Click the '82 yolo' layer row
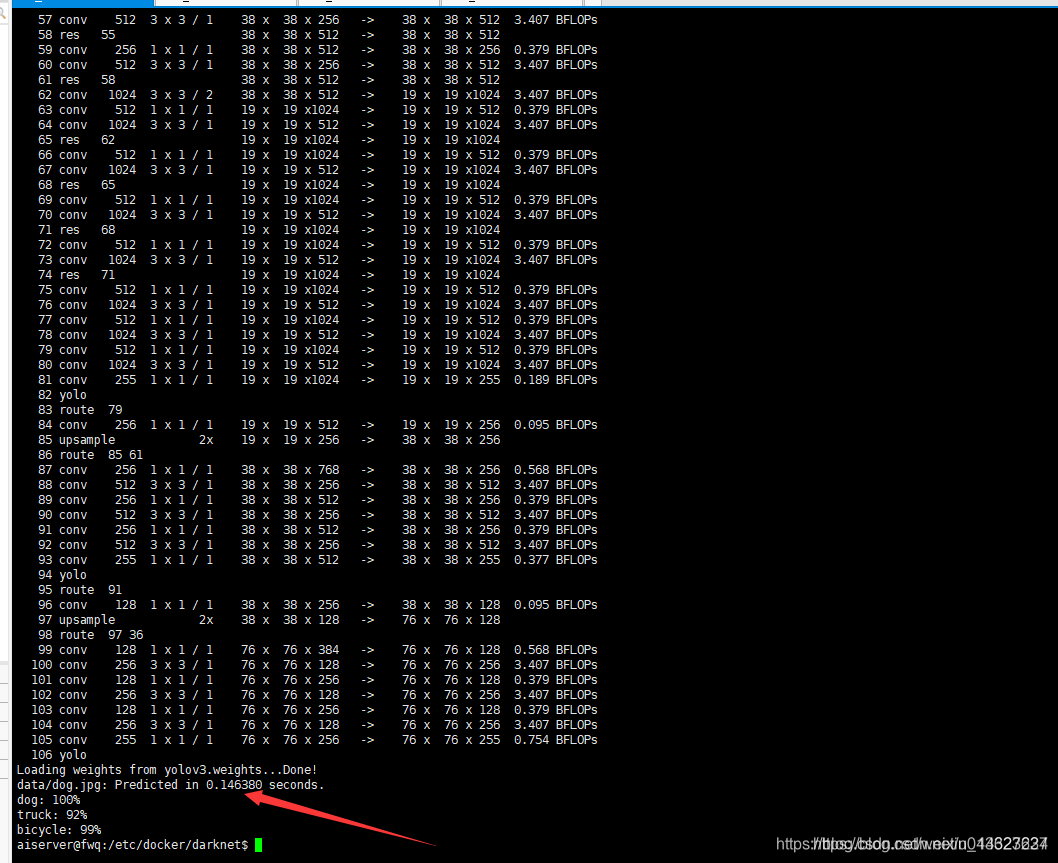Image resolution: width=1058 pixels, height=863 pixels. click(62, 395)
